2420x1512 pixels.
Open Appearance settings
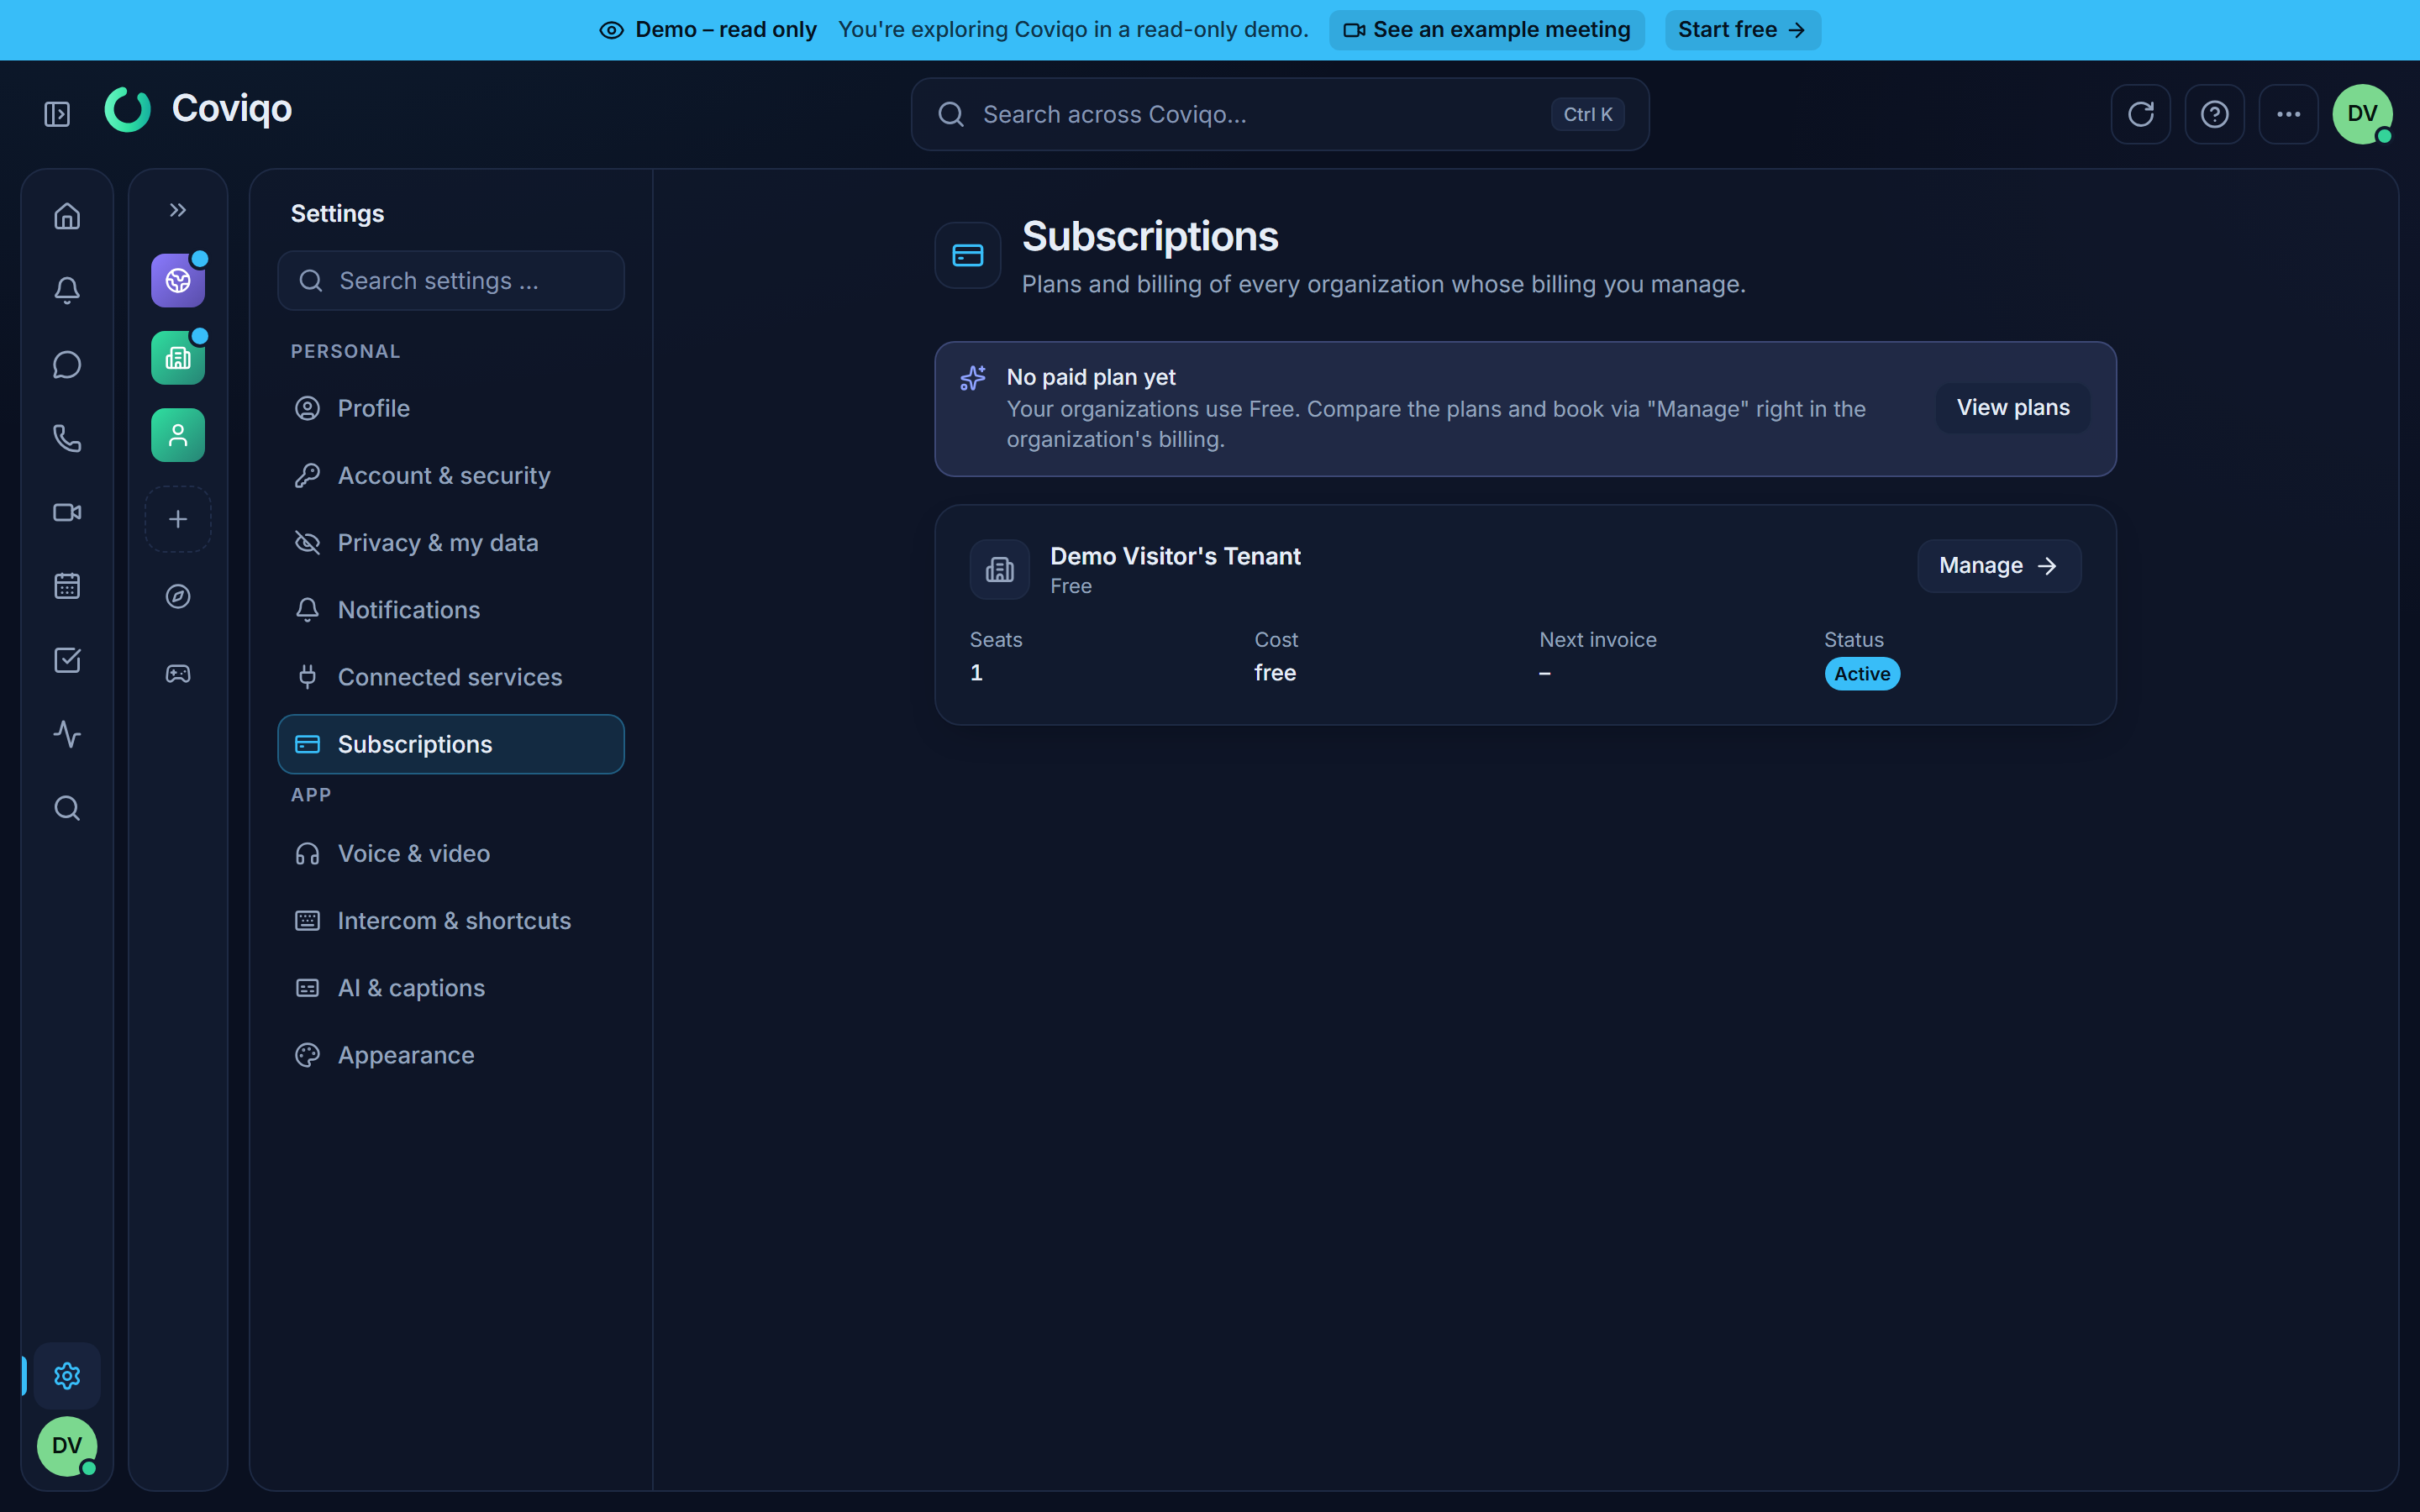pyautogui.click(x=451, y=1055)
